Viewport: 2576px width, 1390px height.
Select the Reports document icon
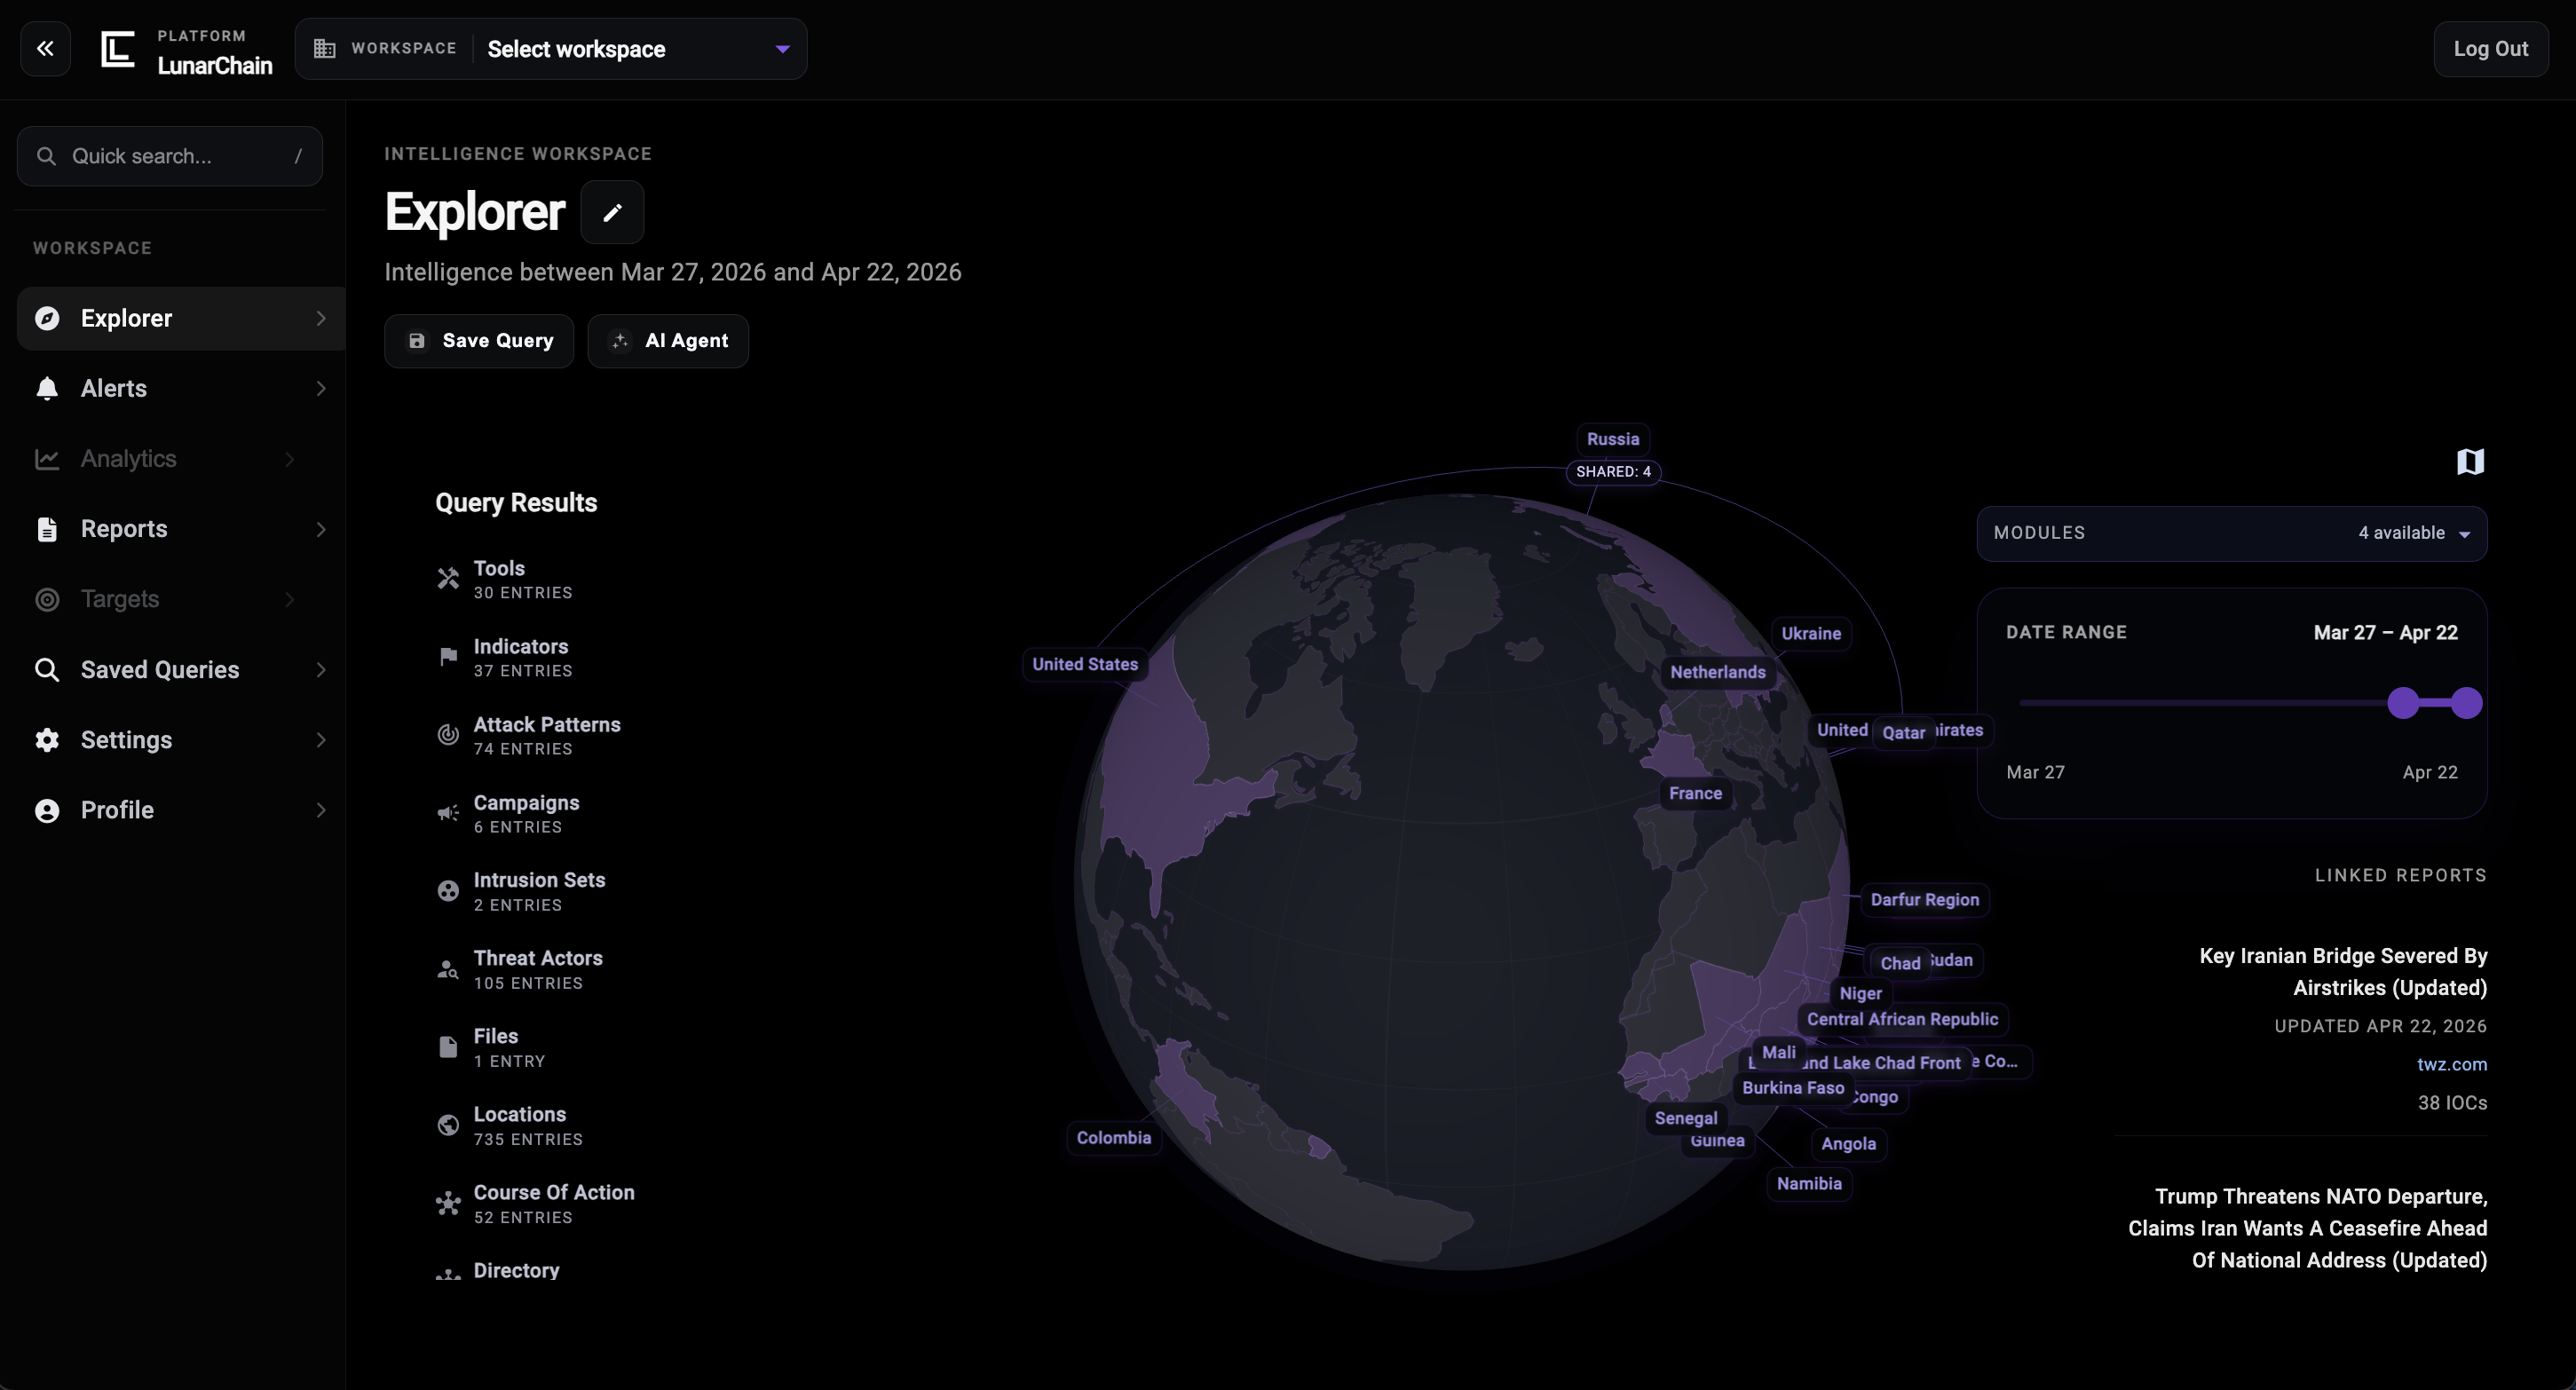(x=47, y=528)
